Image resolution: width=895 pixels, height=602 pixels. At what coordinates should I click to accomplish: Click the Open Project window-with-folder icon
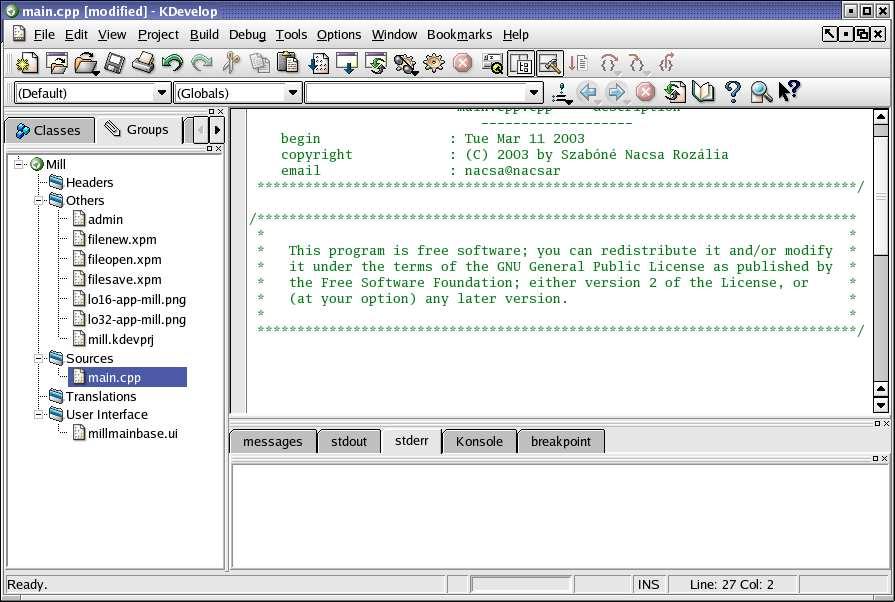point(57,63)
